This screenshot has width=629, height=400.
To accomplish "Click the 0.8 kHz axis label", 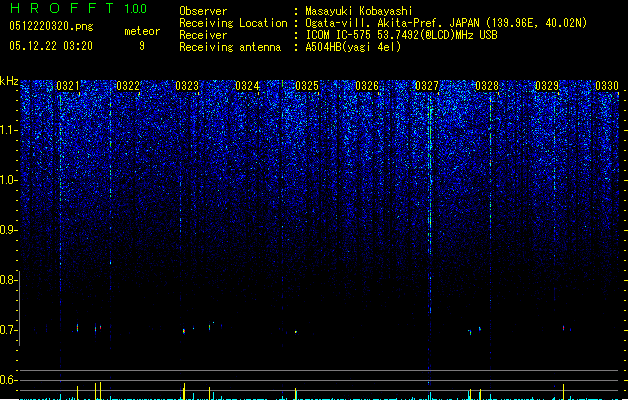I will tap(9, 280).
